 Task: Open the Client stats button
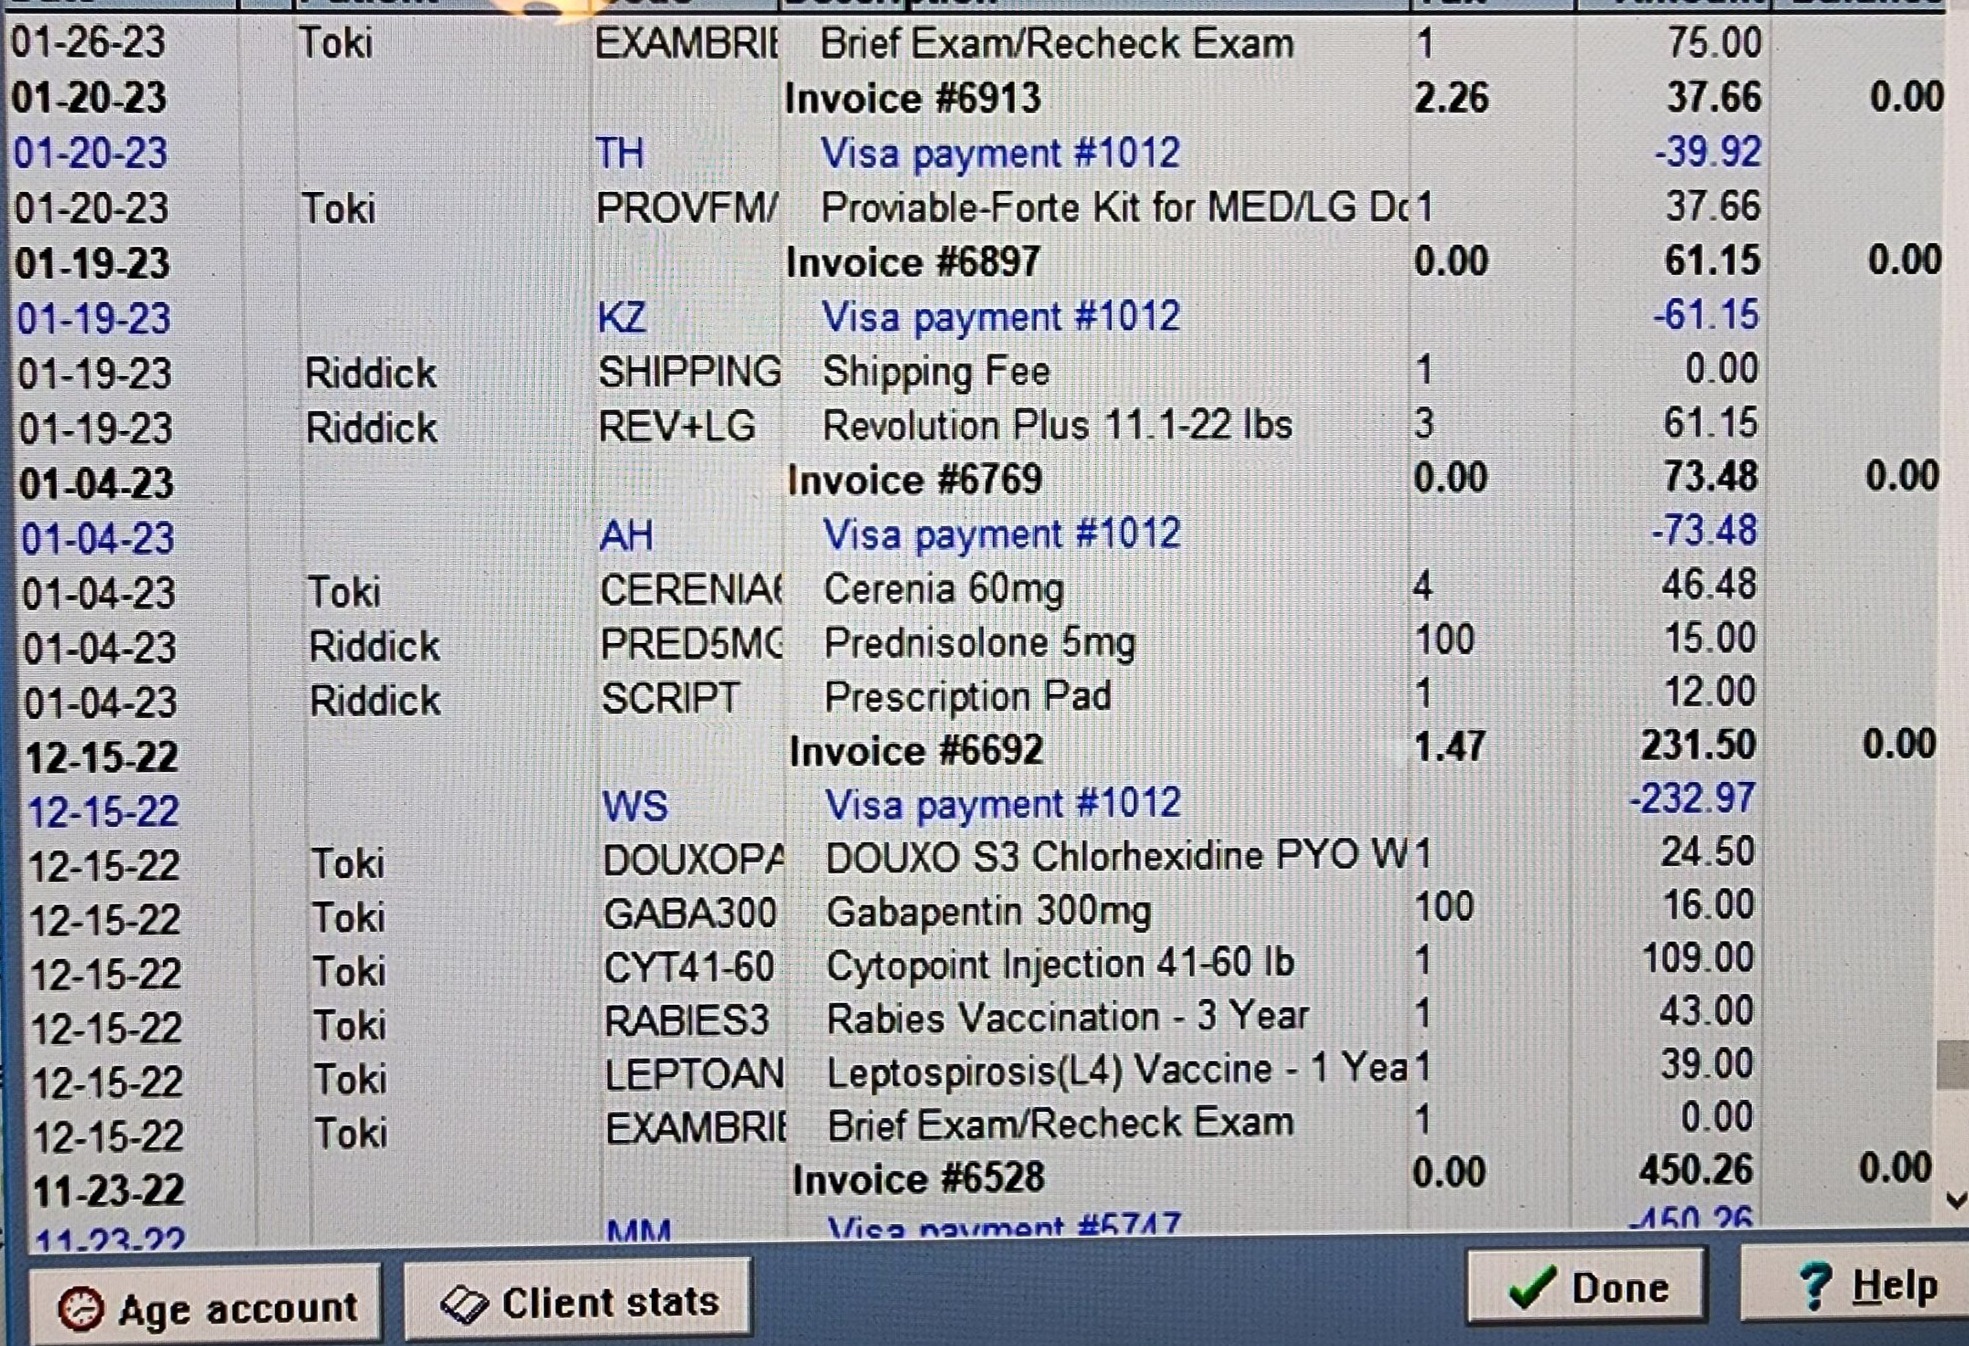click(x=578, y=1300)
